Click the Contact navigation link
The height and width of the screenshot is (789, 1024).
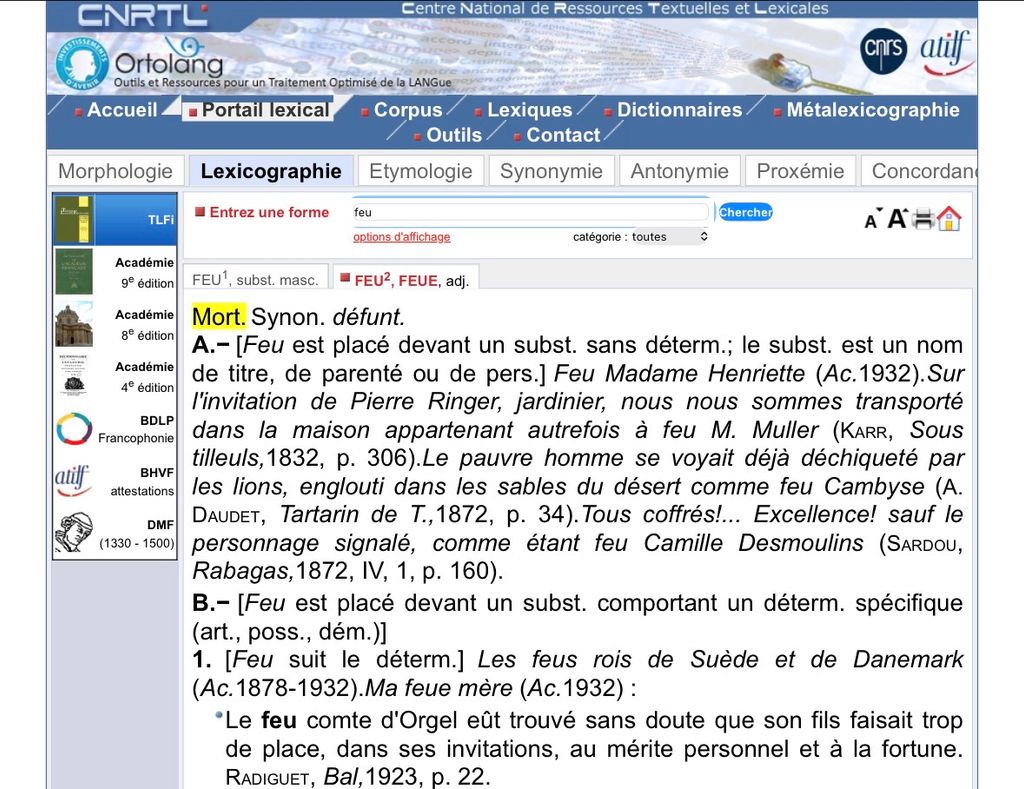click(562, 135)
